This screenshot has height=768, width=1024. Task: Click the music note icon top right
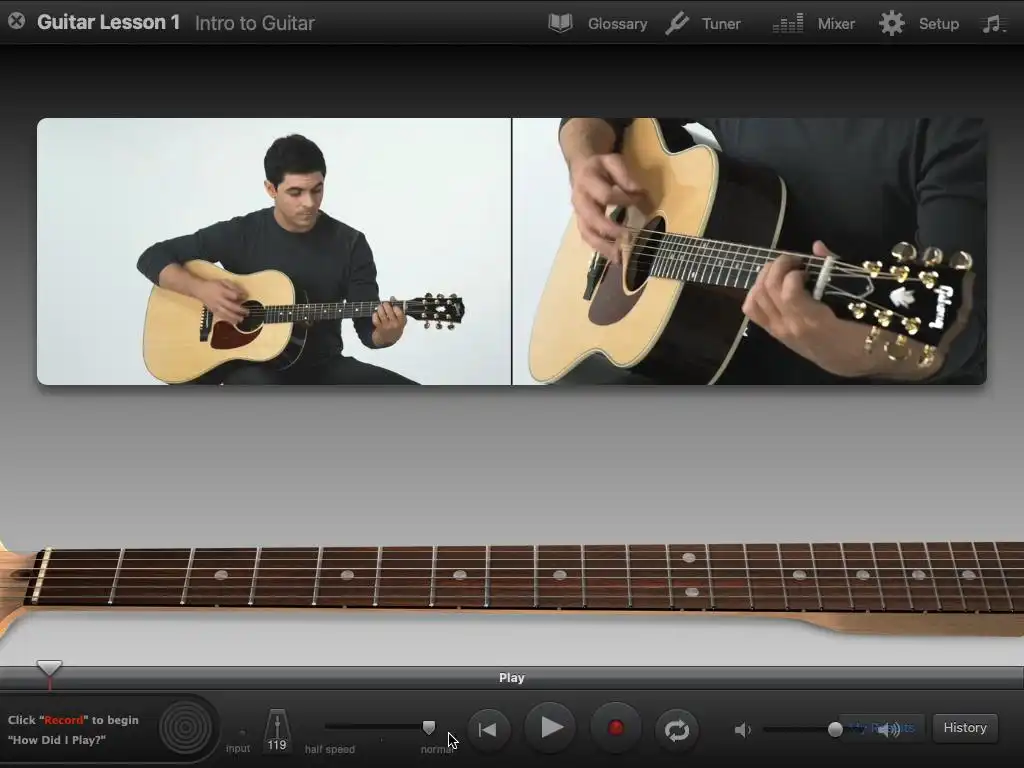(x=993, y=24)
